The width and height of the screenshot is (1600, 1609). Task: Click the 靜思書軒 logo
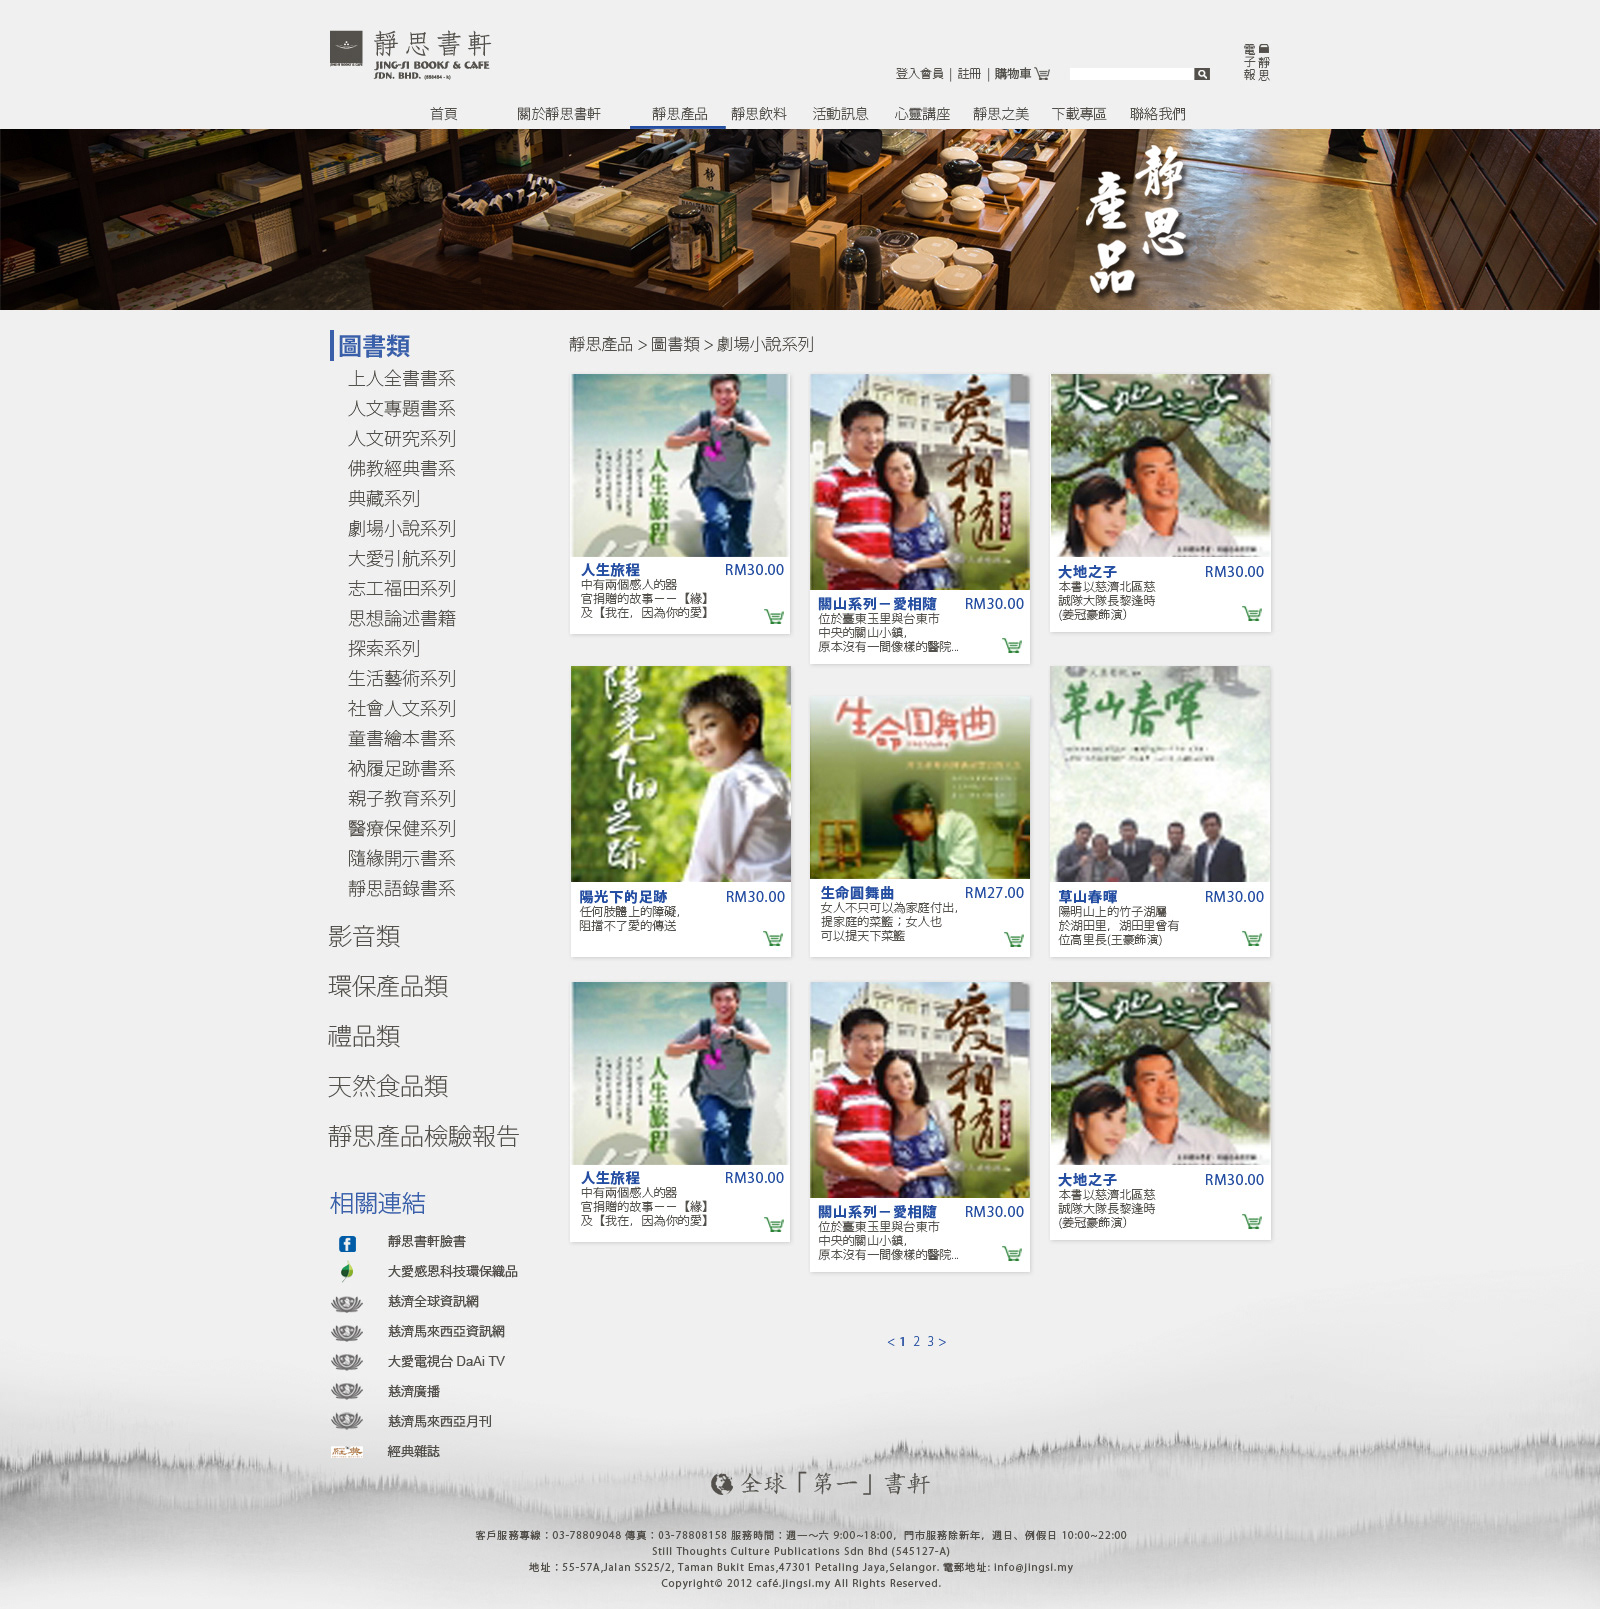coord(411,55)
